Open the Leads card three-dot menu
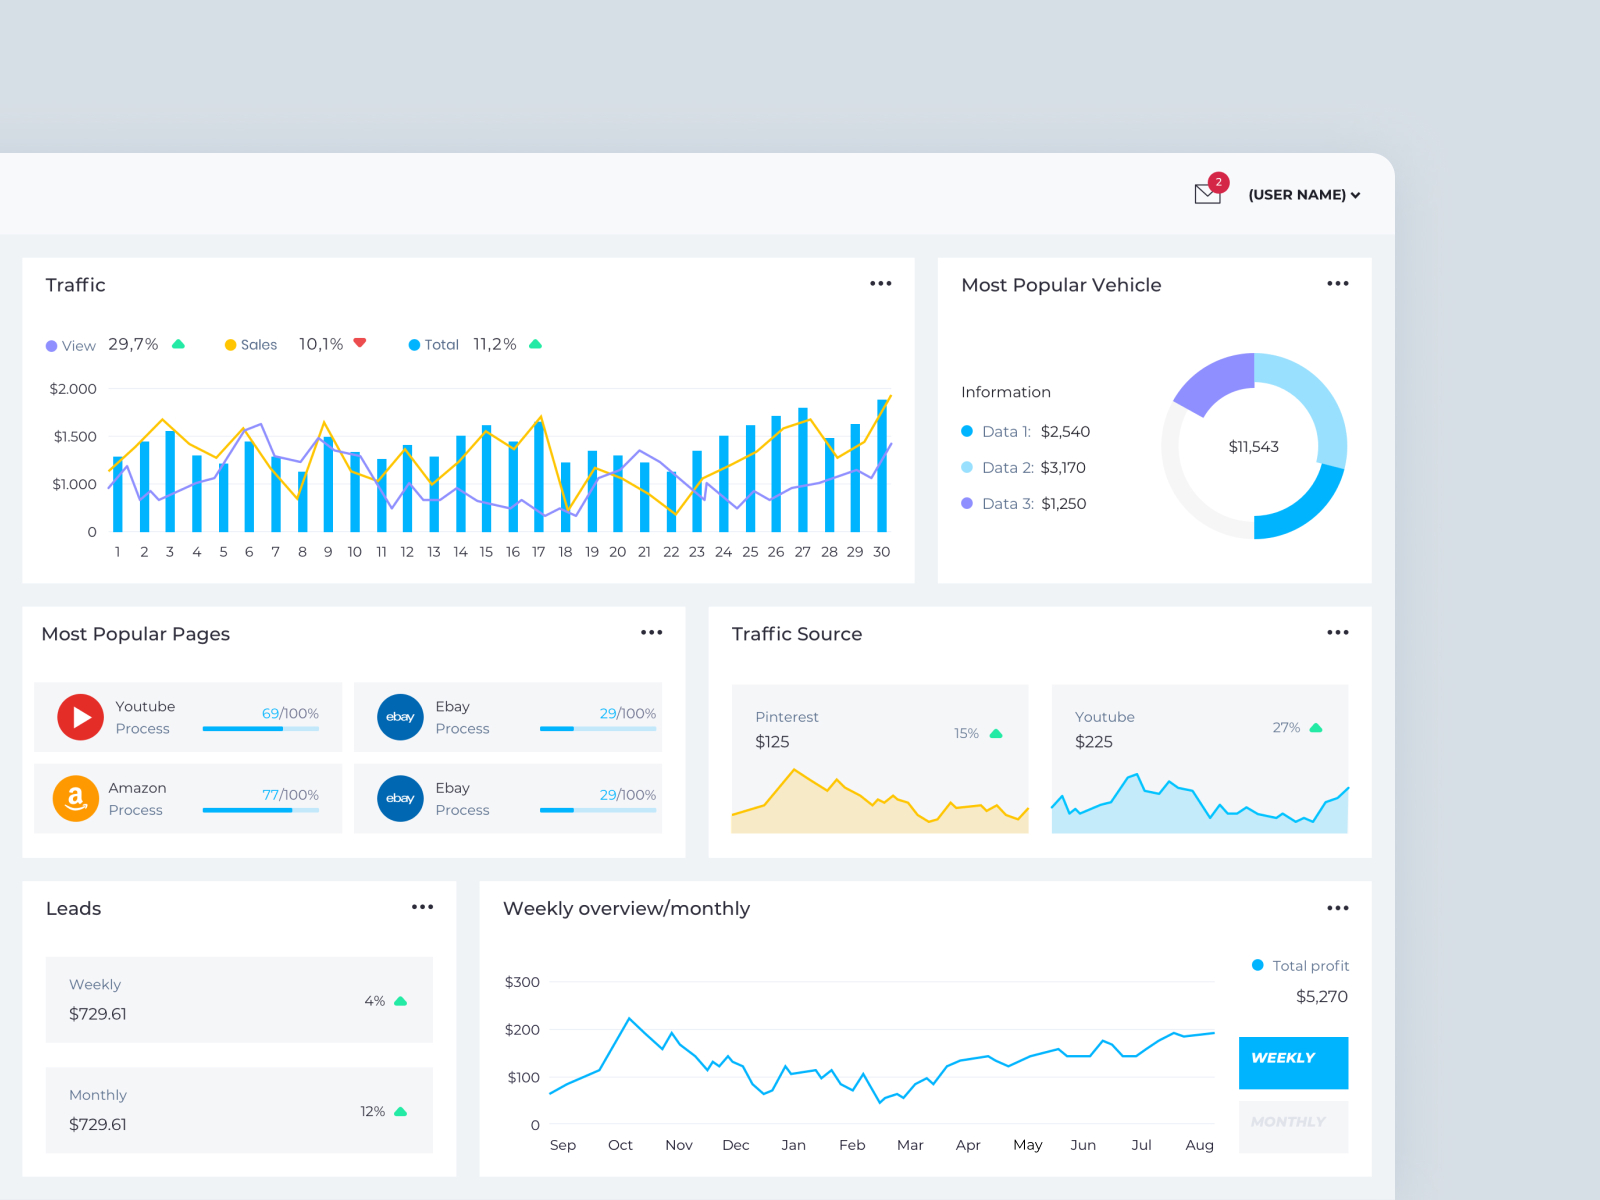 (422, 907)
